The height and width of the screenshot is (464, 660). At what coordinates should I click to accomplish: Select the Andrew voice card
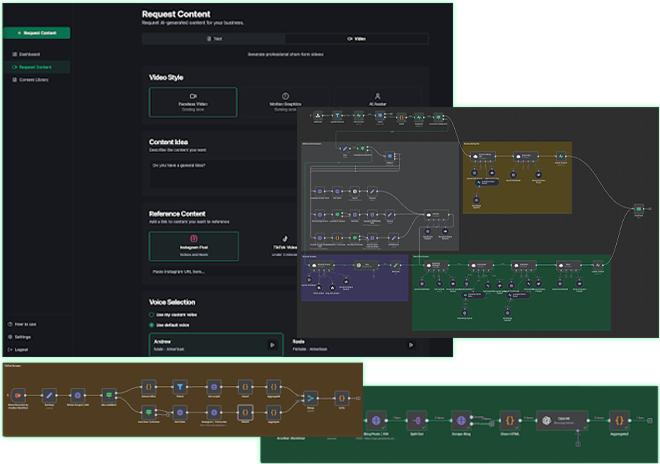216,345
